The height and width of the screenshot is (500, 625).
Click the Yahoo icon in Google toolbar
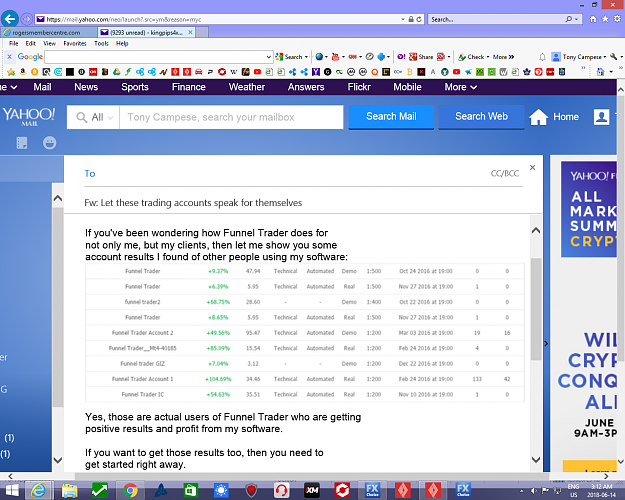[401, 57]
